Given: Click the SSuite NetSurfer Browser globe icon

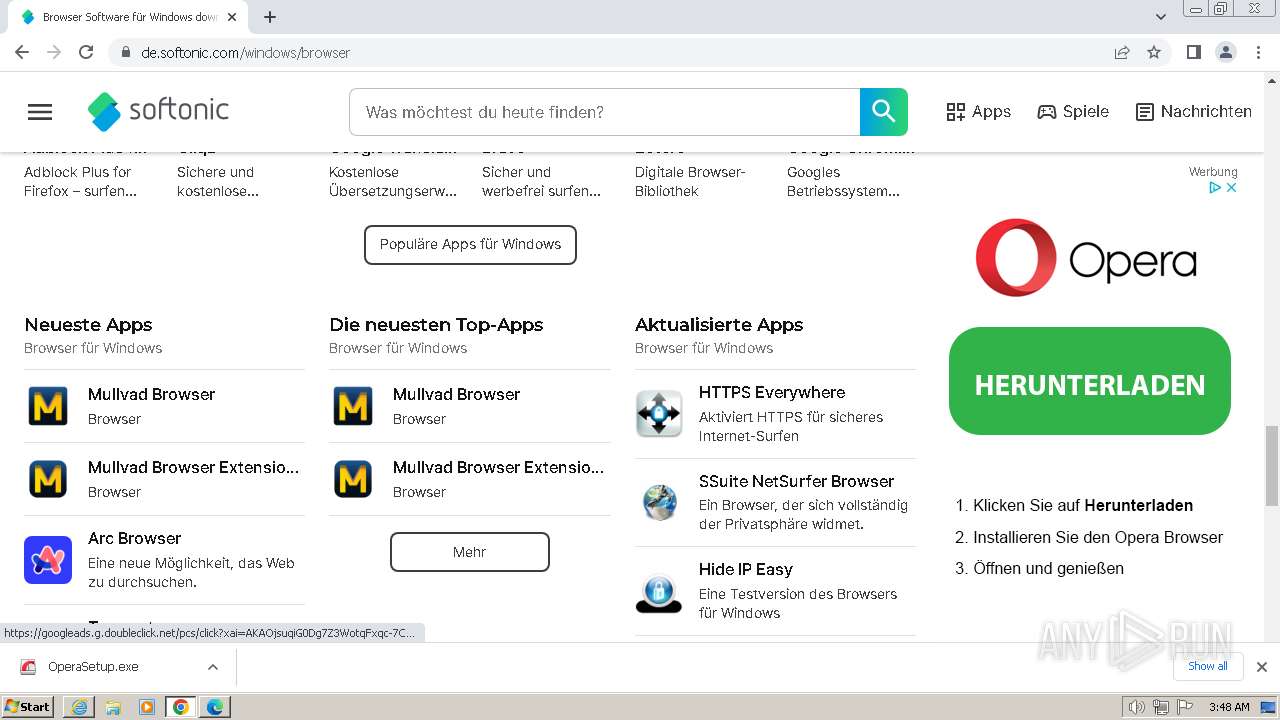Looking at the screenshot, I should pyautogui.click(x=659, y=502).
